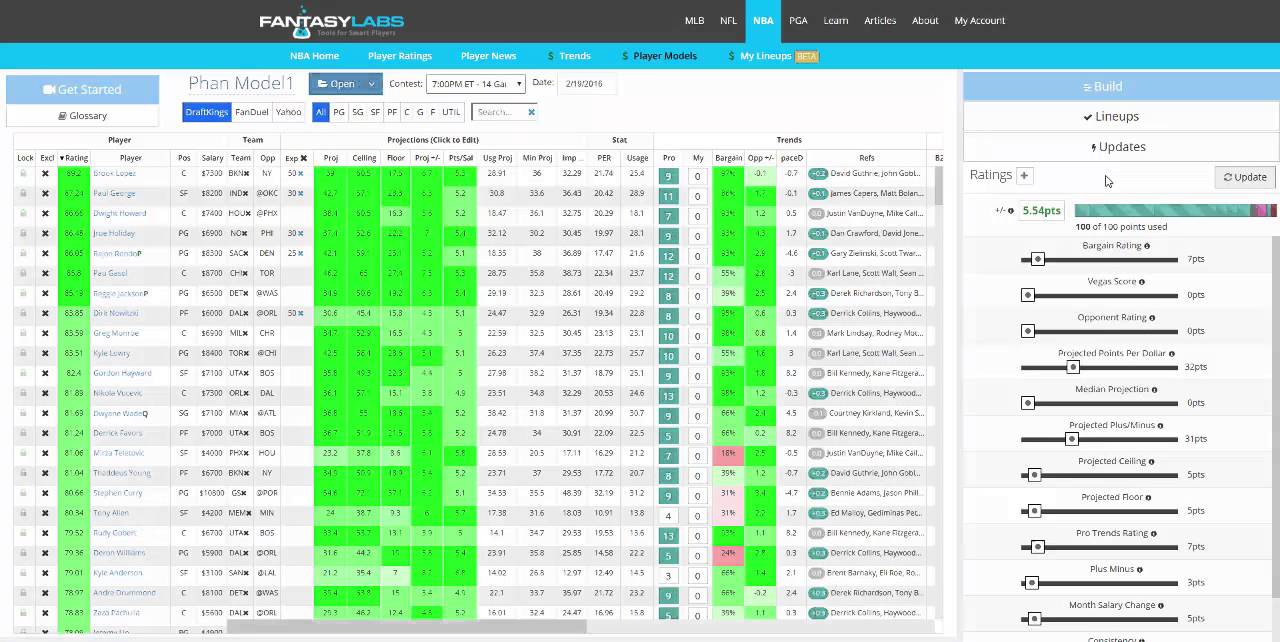Show the Vegas Score info icon
Screen dimensions: 1280x642
pos(1142,282)
